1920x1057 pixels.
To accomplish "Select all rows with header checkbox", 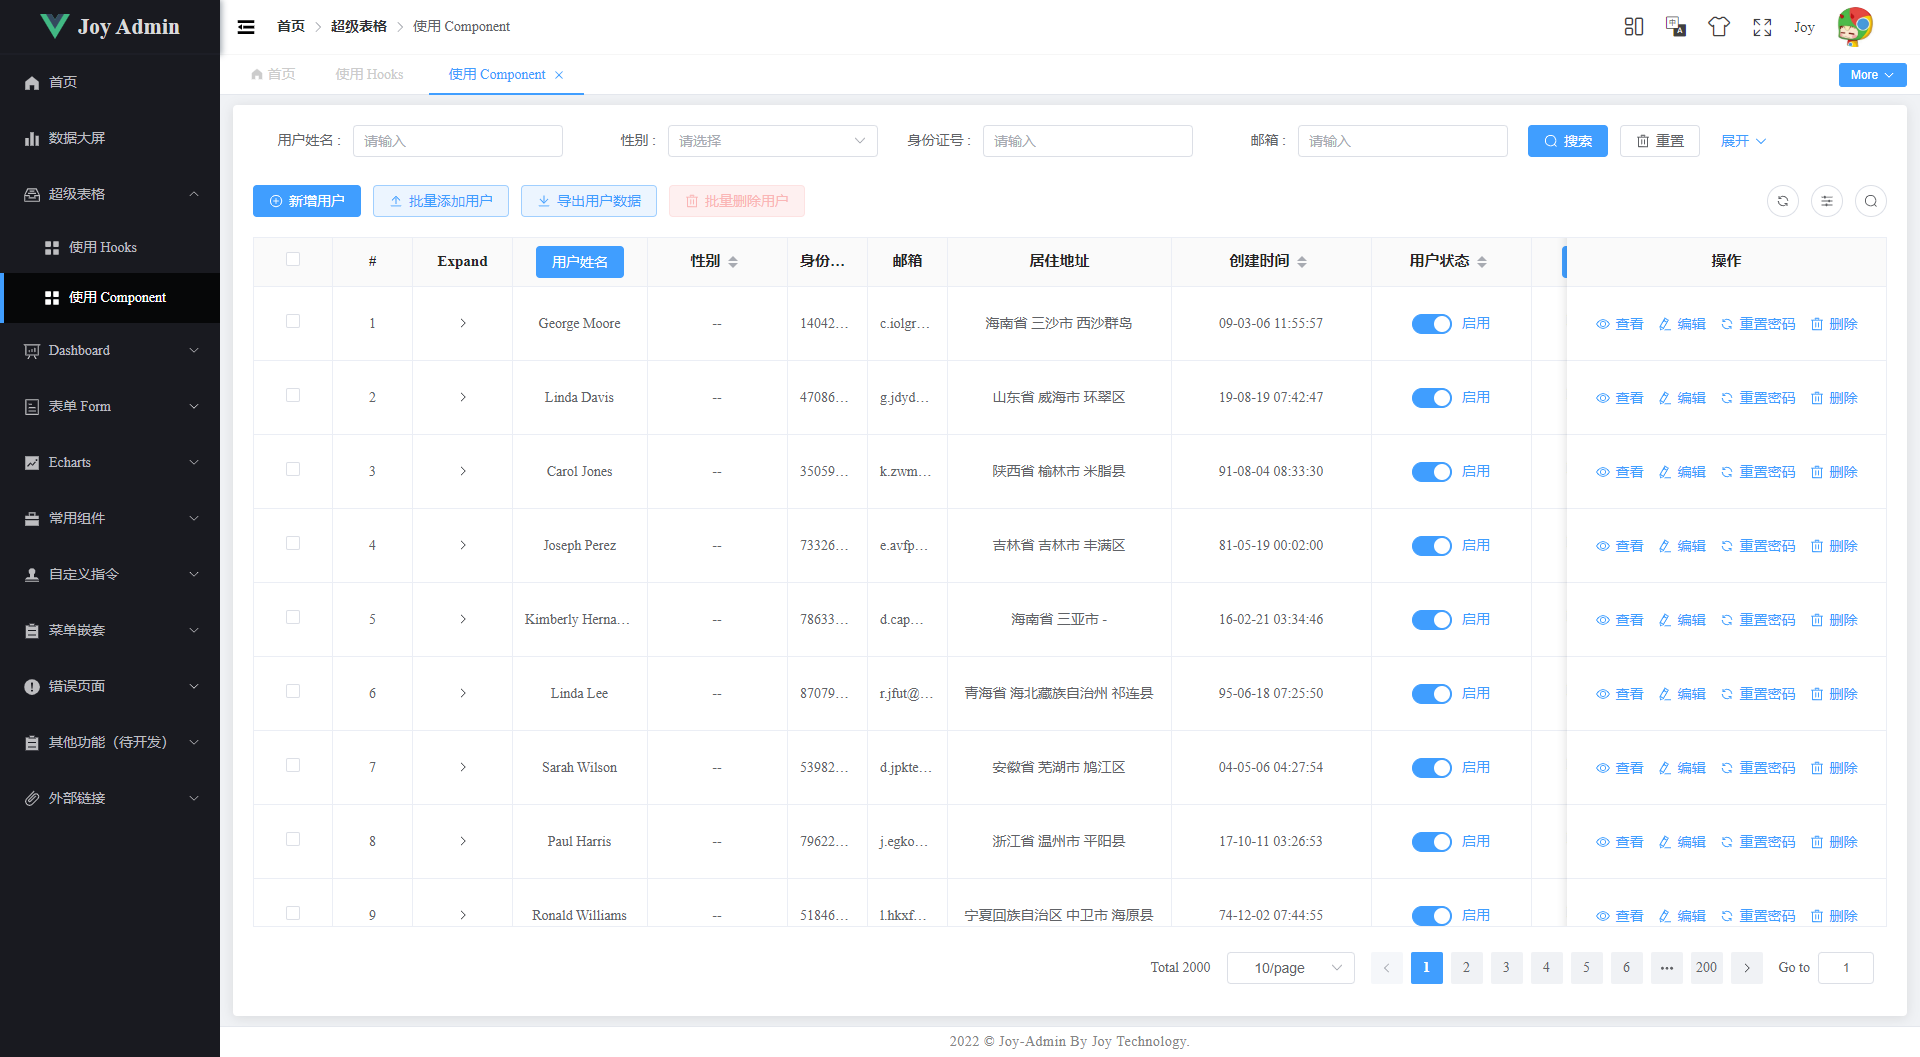I will 293,259.
